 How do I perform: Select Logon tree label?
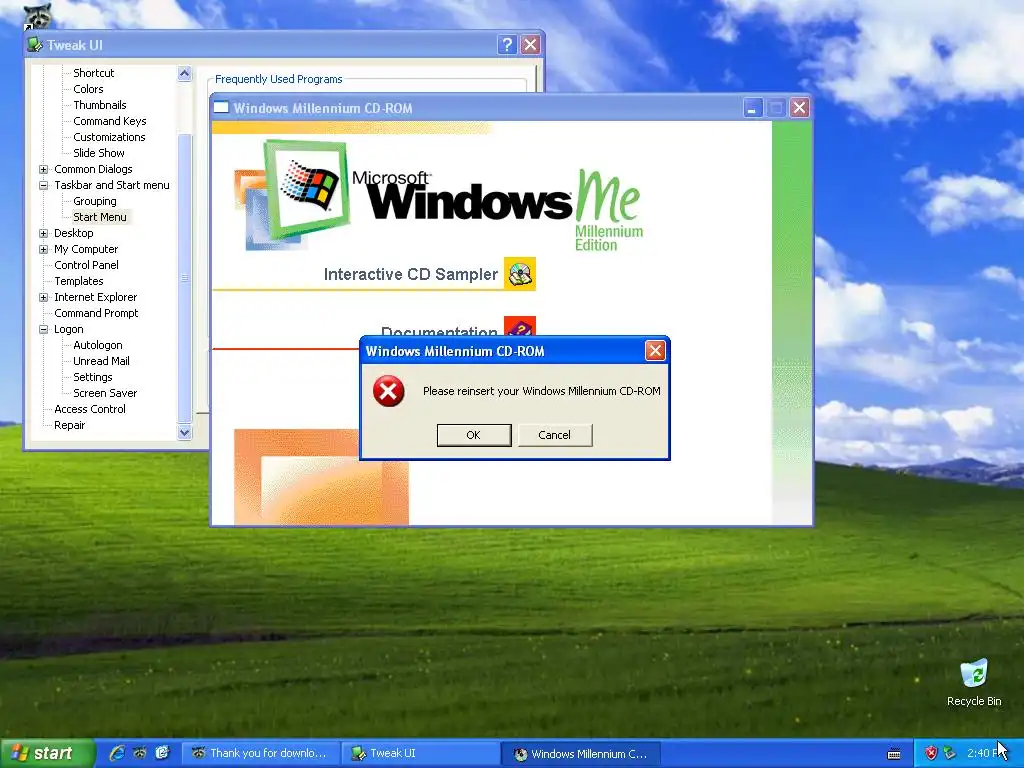tap(69, 329)
